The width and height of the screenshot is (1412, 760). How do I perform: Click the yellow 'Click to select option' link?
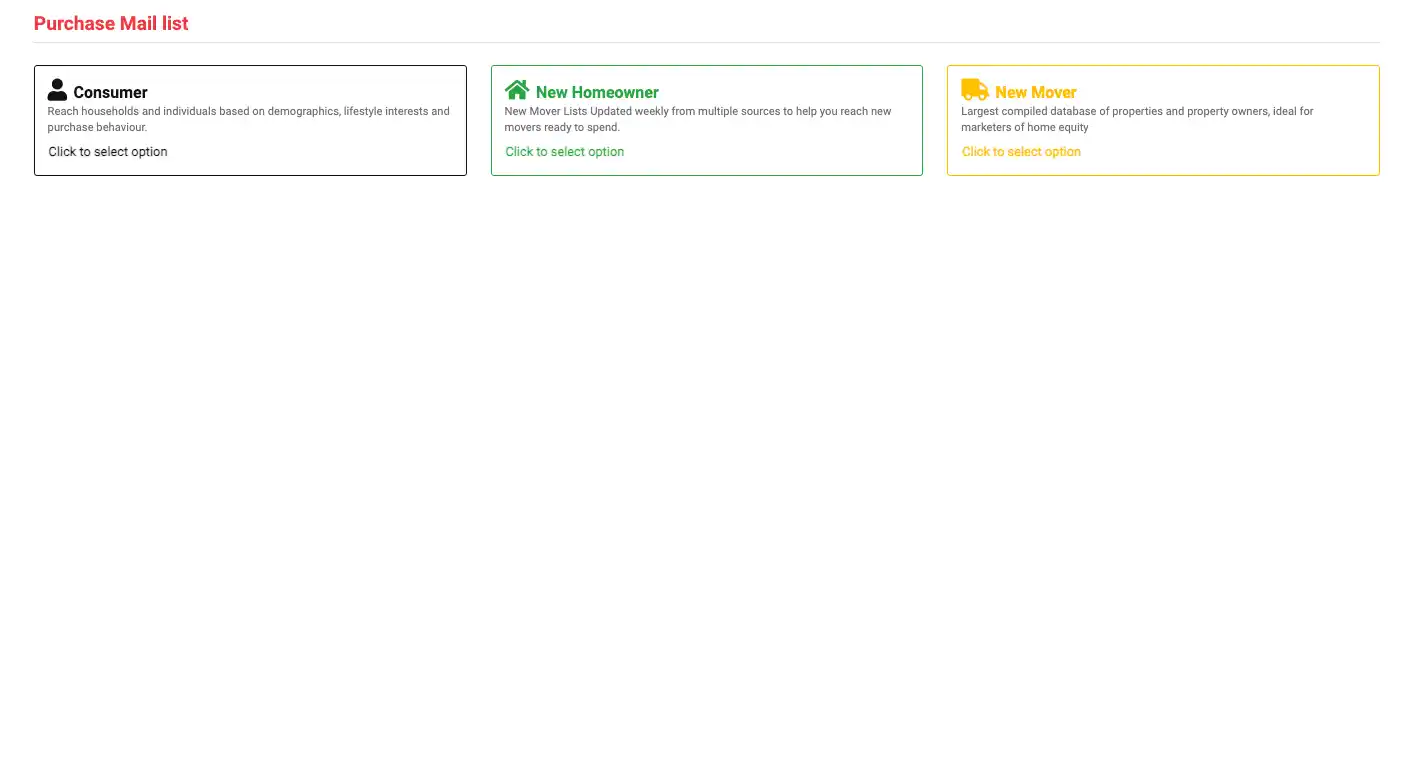click(1021, 152)
